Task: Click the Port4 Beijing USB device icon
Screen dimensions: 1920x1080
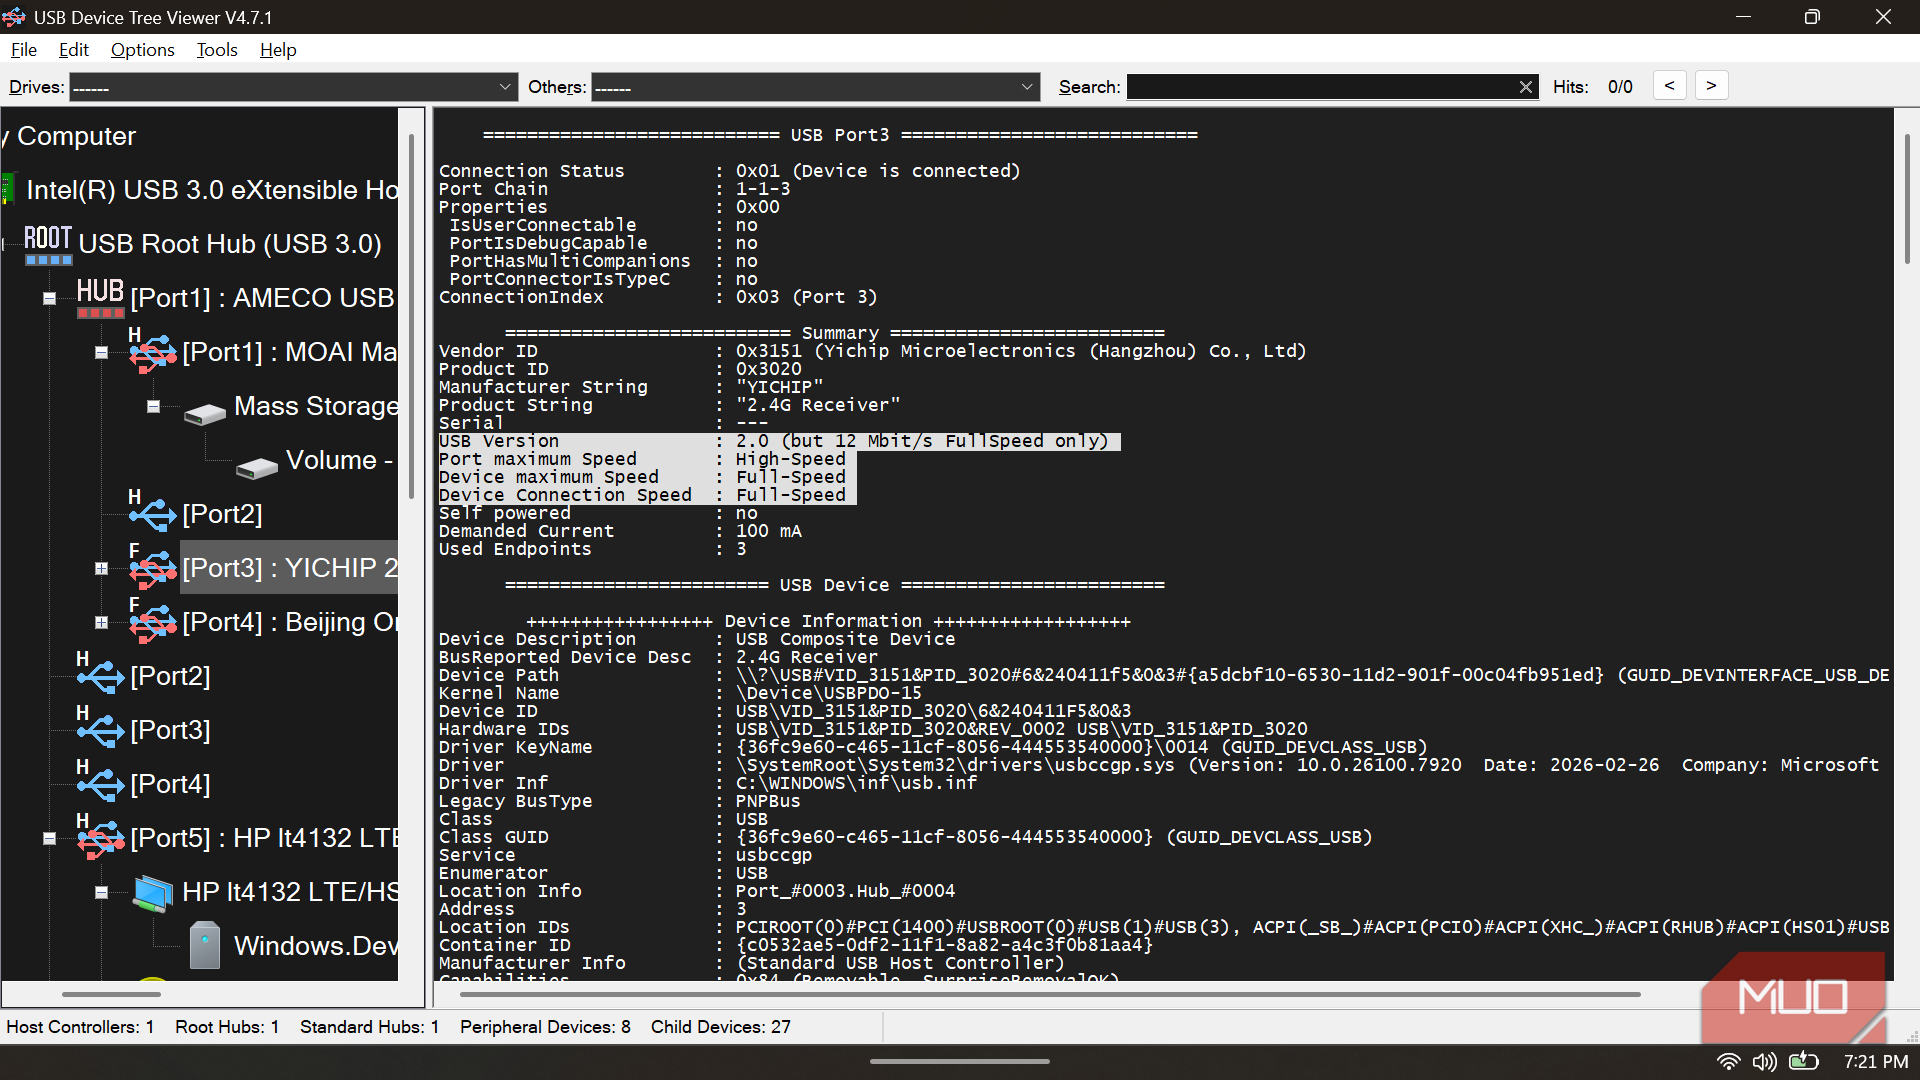Action: pyautogui.click(x=152, y=621)
